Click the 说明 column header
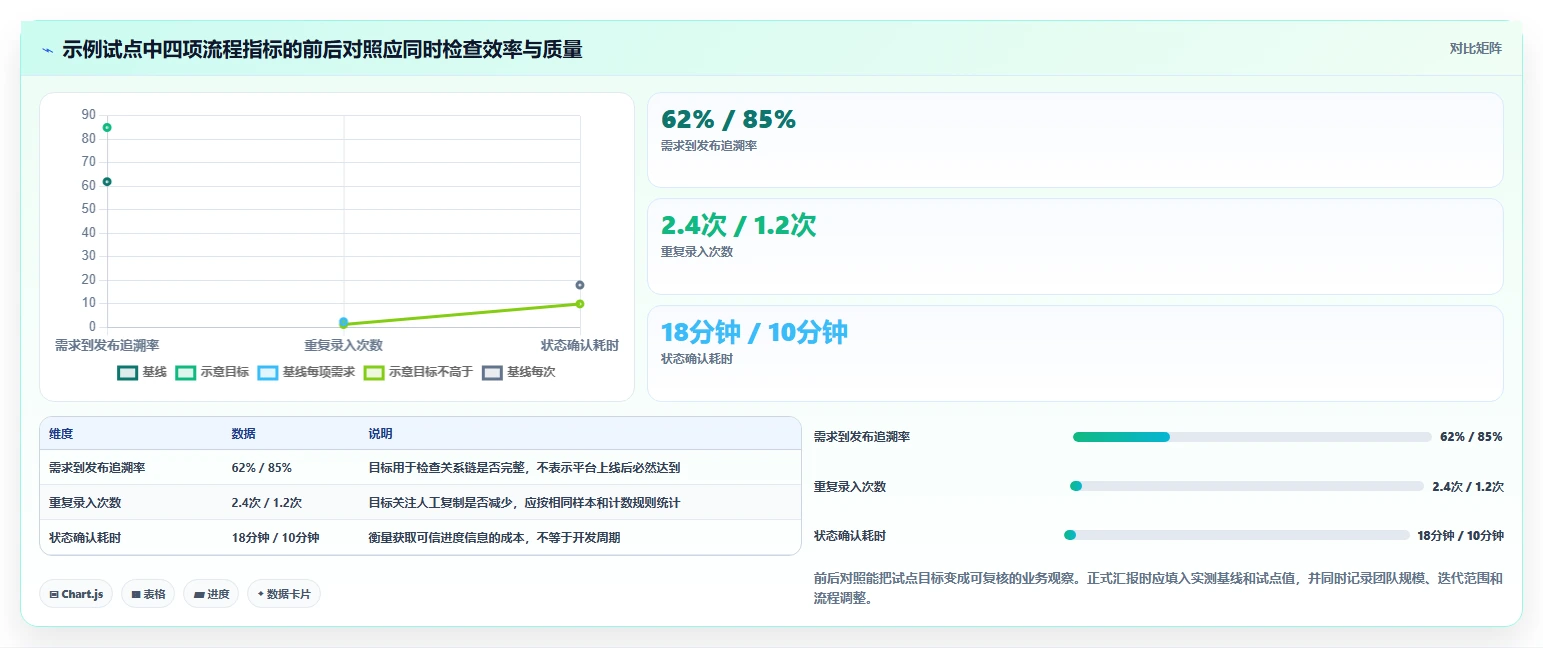Screen dimensions: 1543x648 coord(381,433)
